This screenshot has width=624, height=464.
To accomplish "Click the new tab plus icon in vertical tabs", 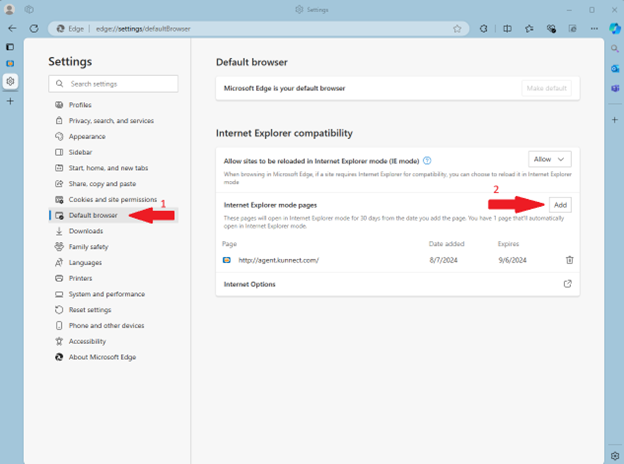I will (10, 101).
